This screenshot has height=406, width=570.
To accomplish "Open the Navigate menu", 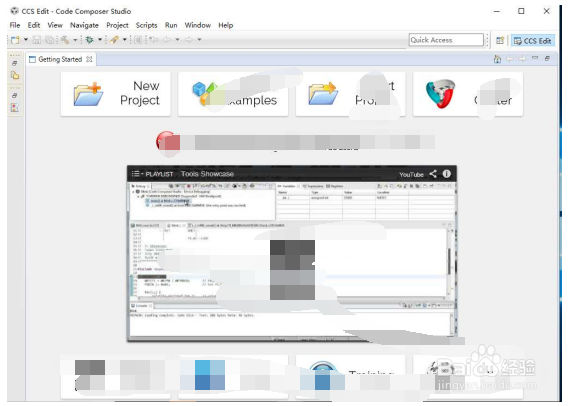I will pos(84,25).
